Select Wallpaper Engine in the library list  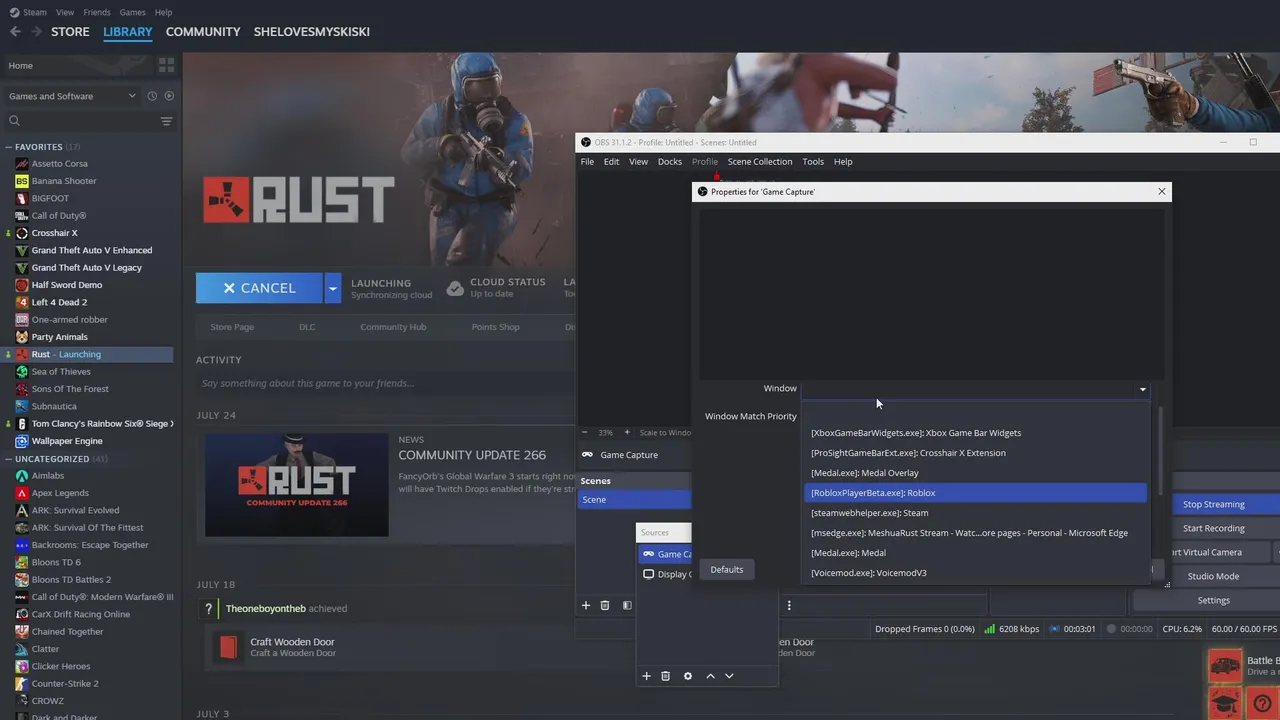[87, 441]
